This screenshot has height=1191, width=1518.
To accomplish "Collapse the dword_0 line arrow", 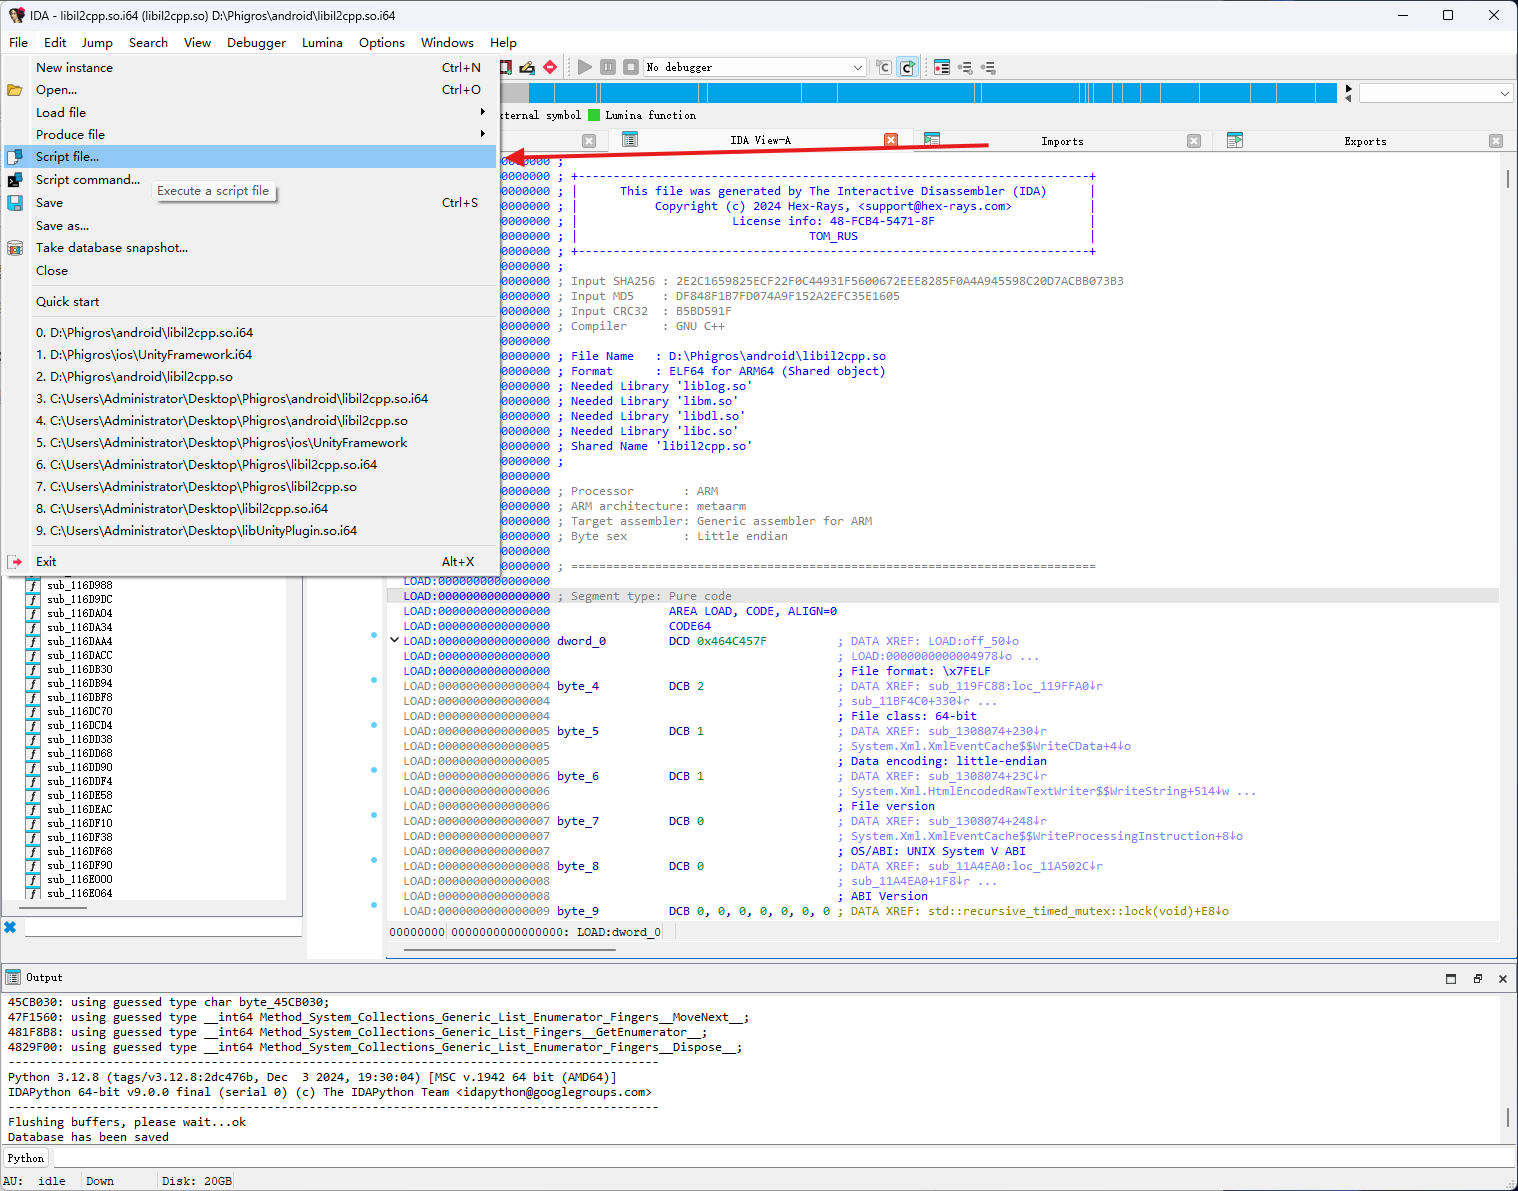I will pos(394,641).
